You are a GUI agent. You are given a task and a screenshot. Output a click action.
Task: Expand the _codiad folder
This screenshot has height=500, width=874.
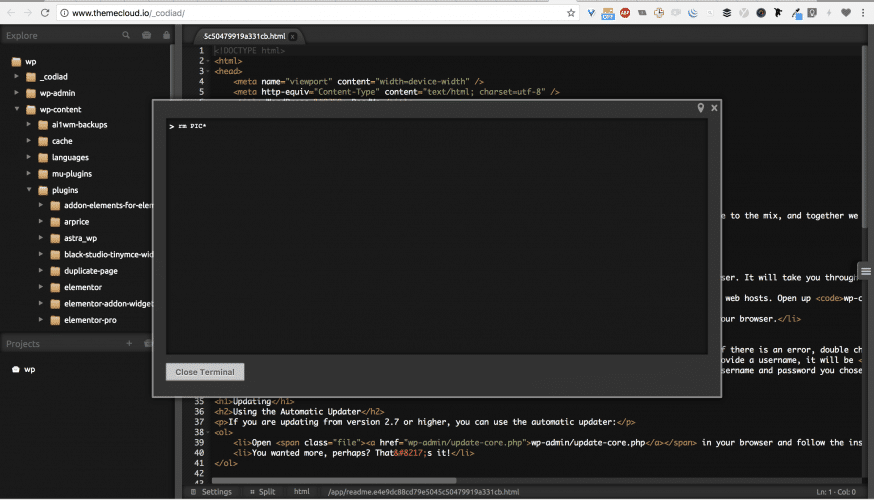point(17,77)
